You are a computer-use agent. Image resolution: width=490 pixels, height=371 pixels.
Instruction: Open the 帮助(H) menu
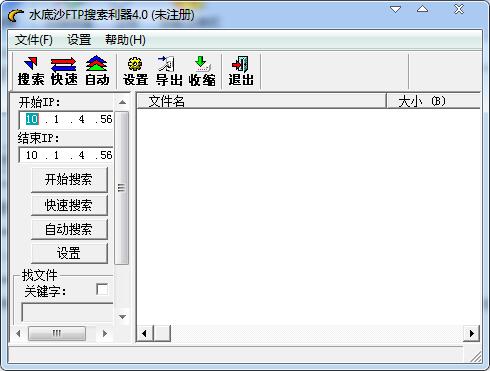tap(125, 40)
